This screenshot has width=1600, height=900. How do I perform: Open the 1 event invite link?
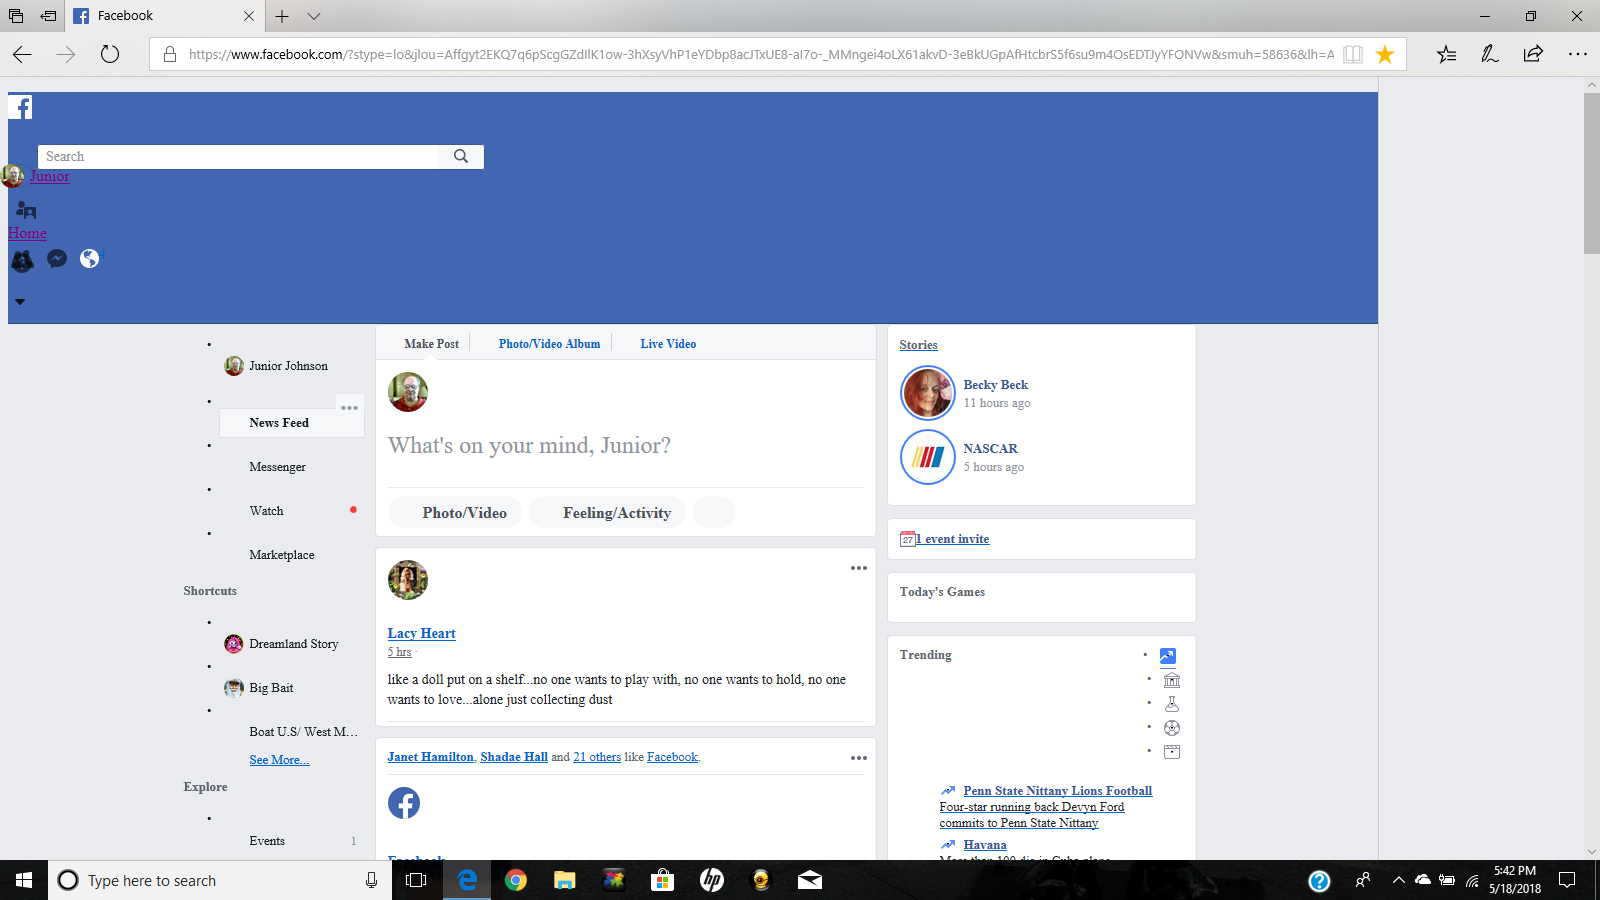coord(952,539)
